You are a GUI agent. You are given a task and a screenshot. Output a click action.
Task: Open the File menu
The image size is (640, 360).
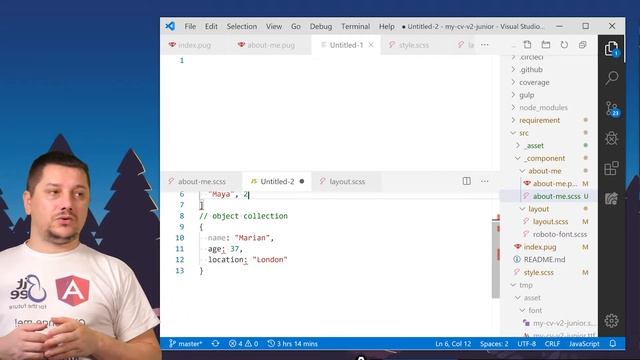click(x=190, y=26)
